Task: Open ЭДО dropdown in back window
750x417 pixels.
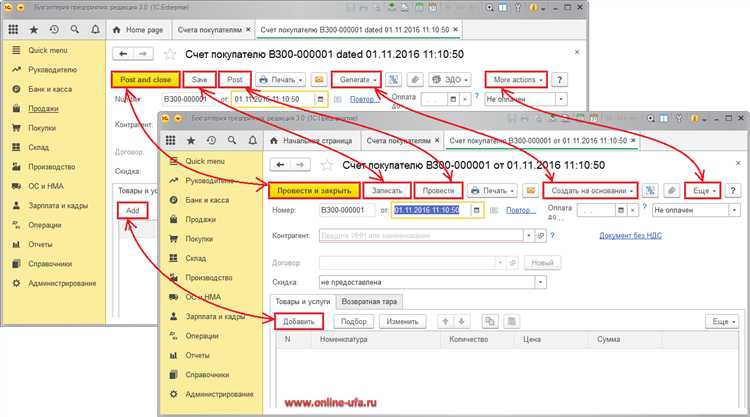Action: (x=450, y=79)
